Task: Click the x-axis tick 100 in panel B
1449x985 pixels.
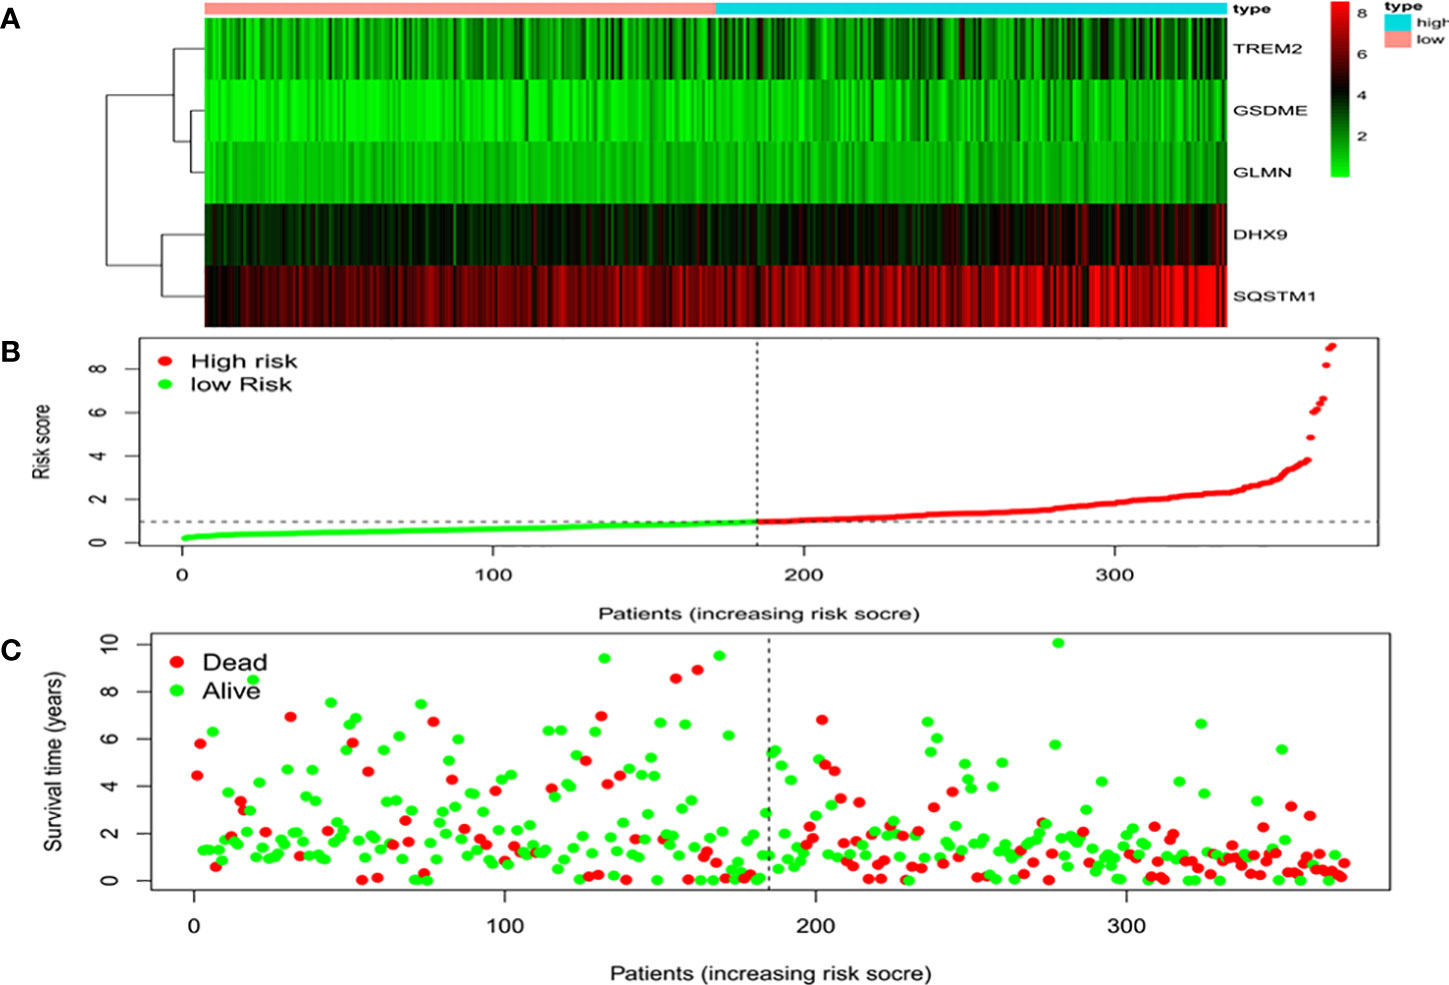Action: click(x=493, y=574)
